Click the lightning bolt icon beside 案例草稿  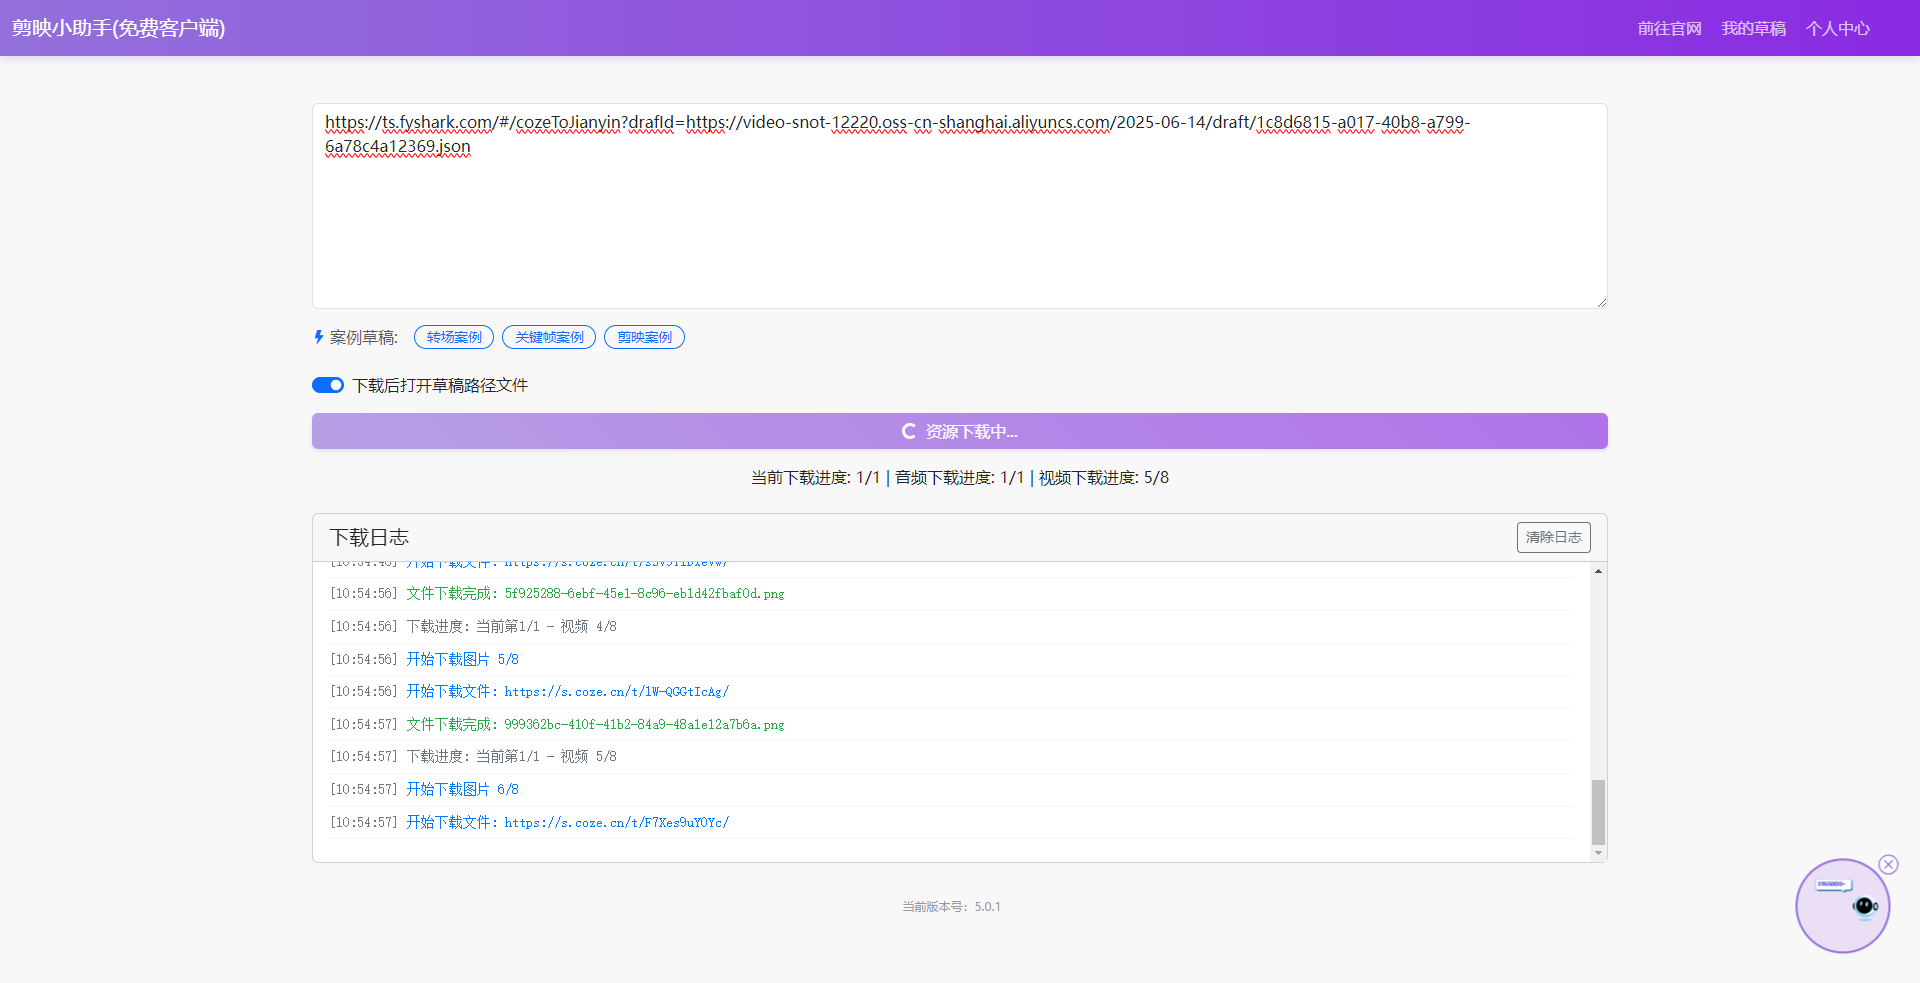click(318, 337)
